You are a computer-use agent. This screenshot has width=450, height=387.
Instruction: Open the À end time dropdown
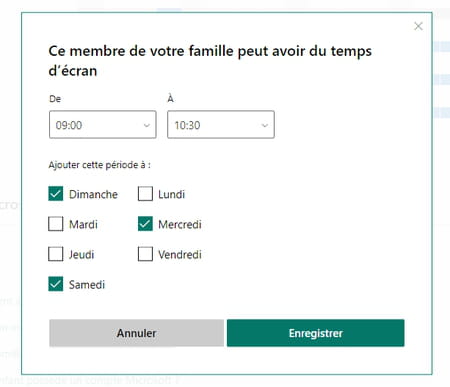221,125
